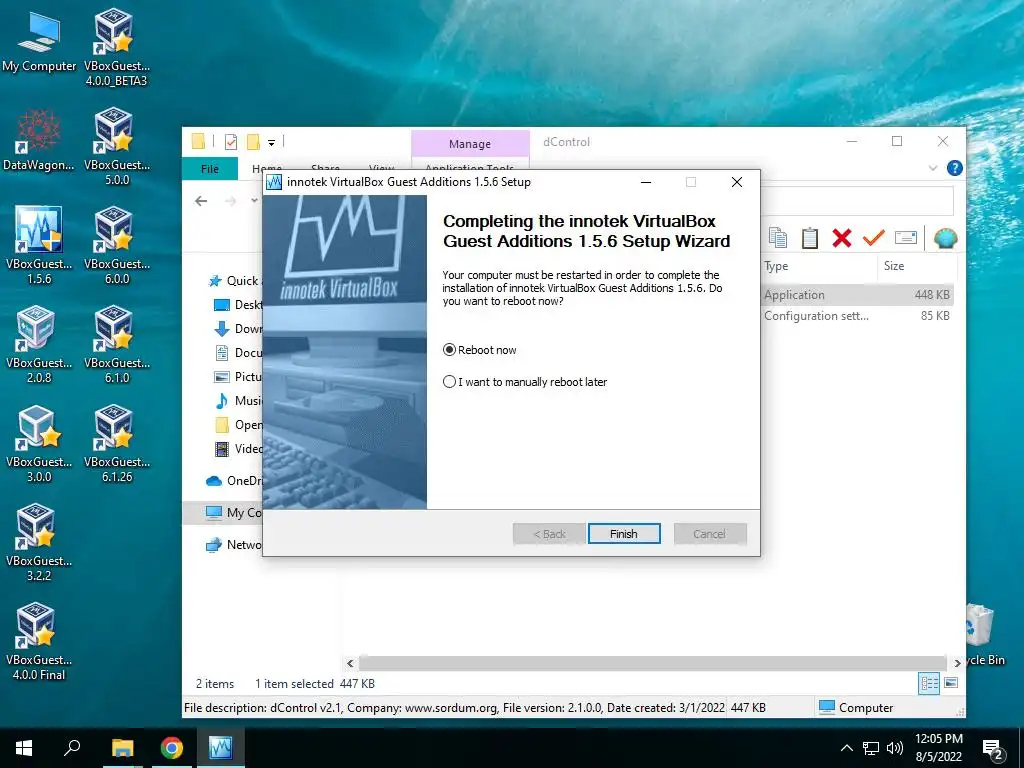Screen dimensions: 1024x768
Task: Expand the Explorer ribbon chevron
Action: 933,168
